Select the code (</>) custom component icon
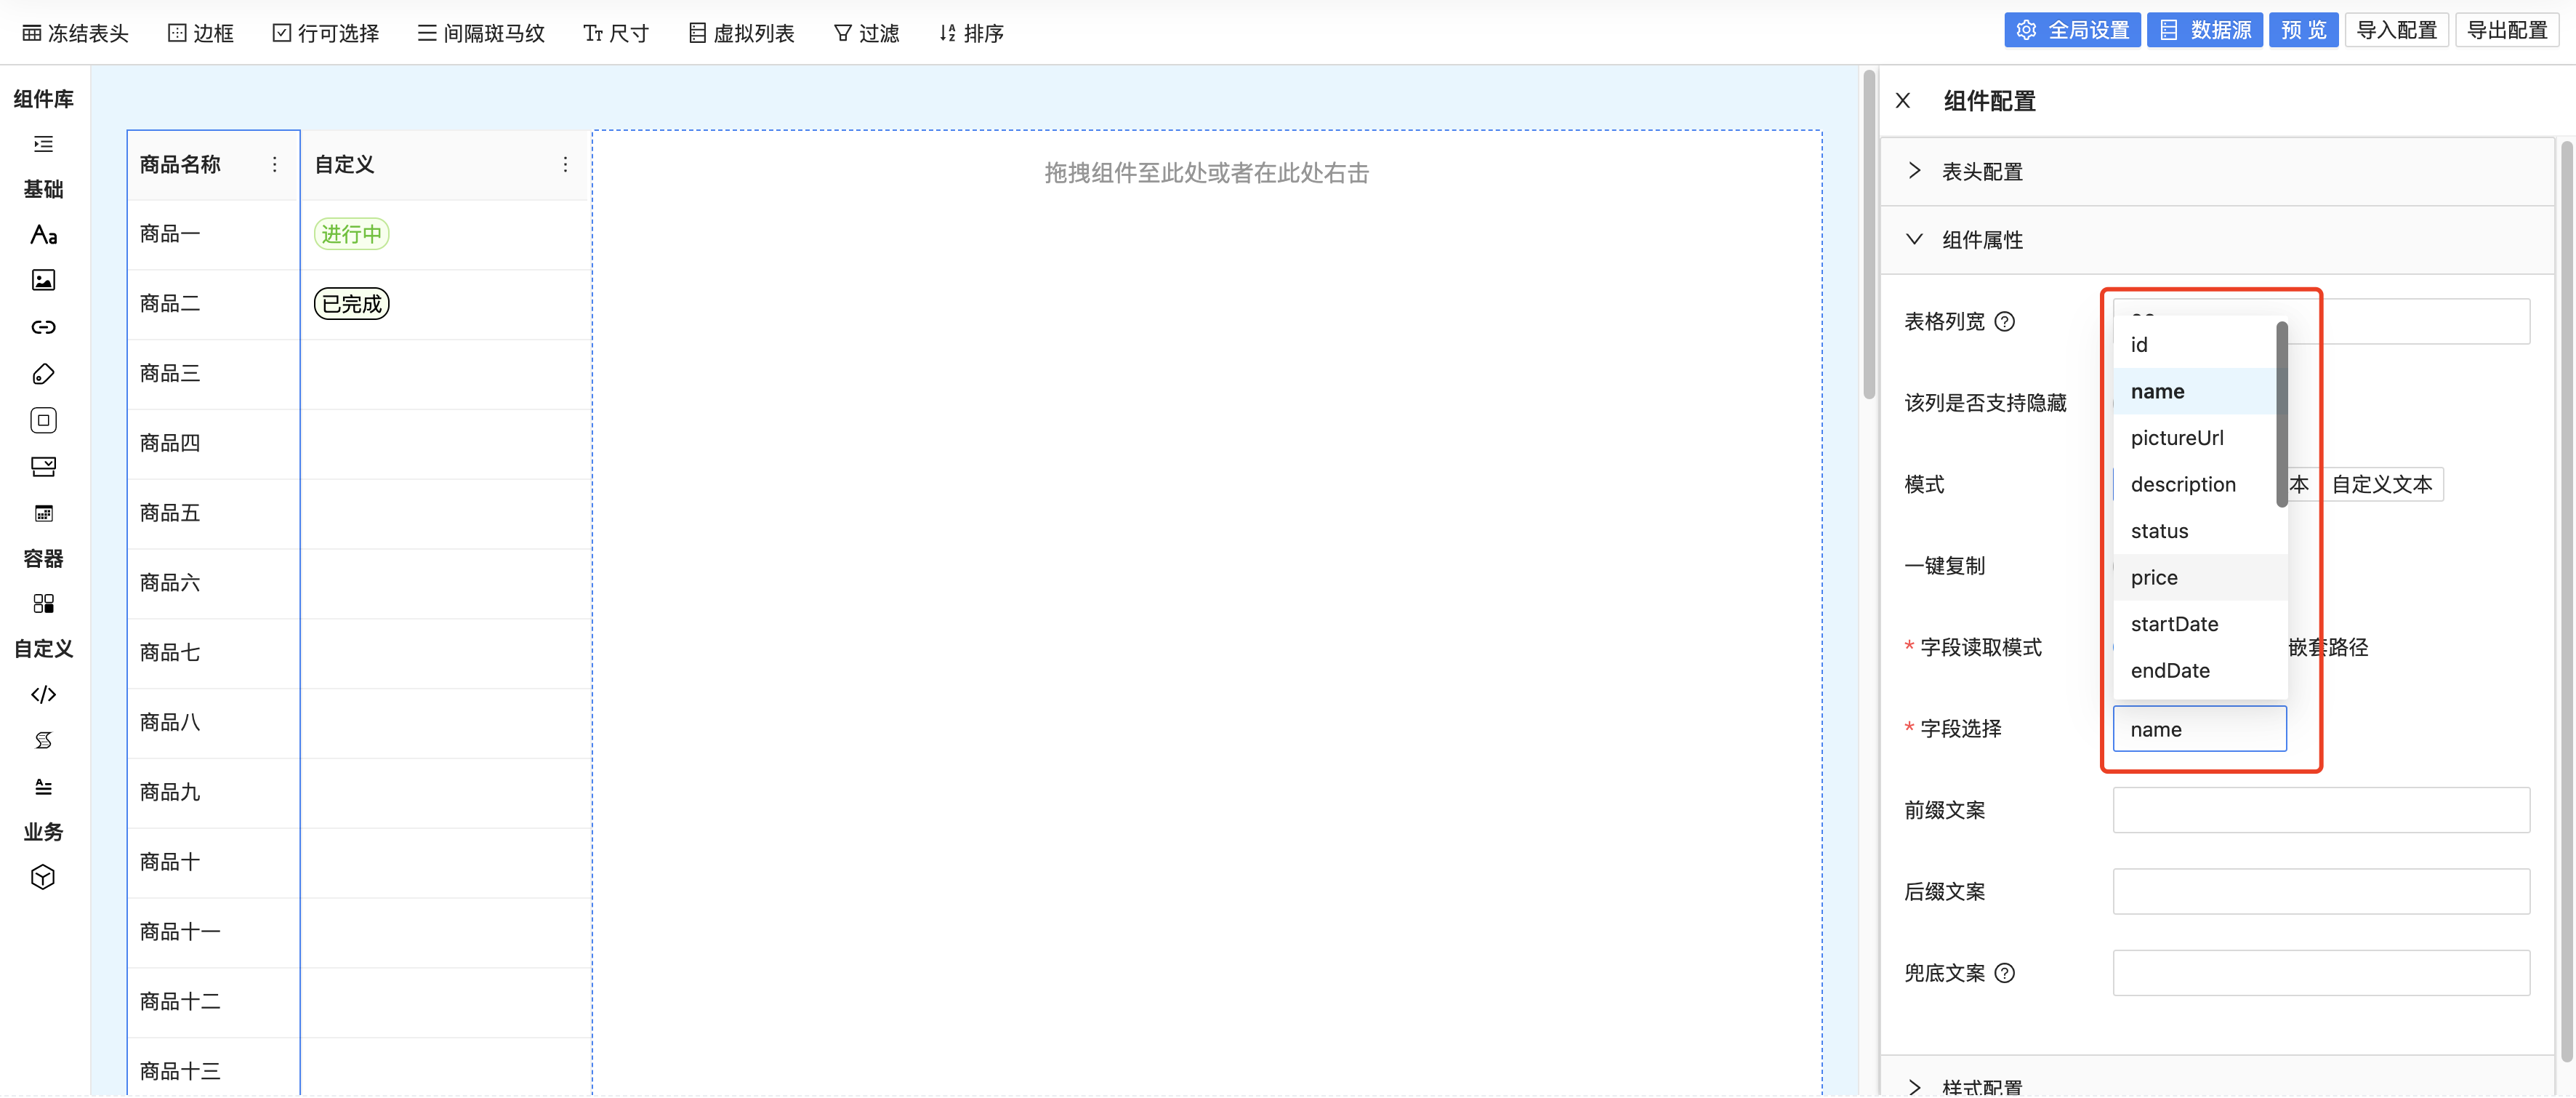This screenshot has height=1098, width=2576. pos(43,694)
